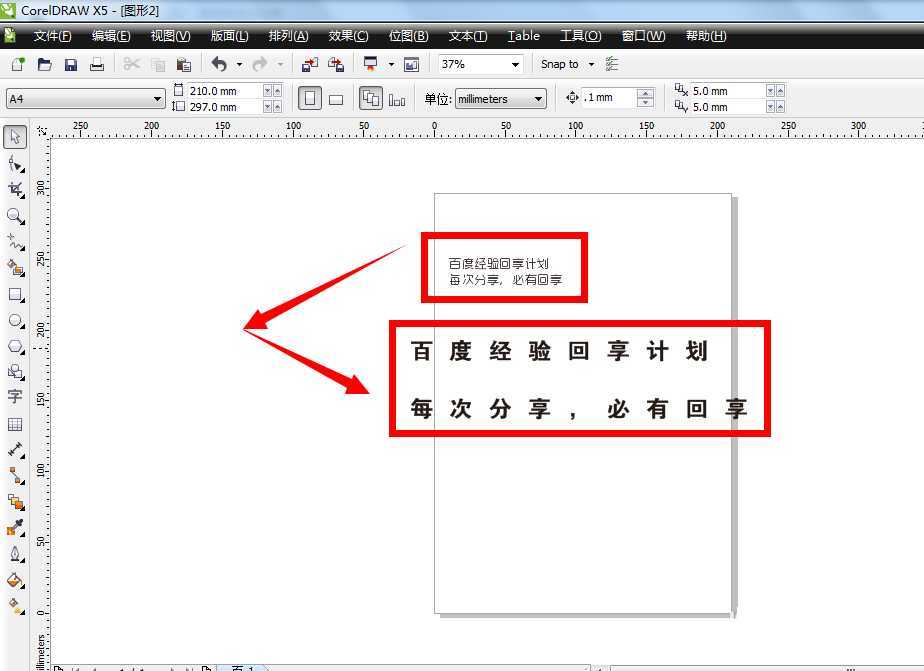Expand the millimeters units dropdown

[x=537, y=98]
